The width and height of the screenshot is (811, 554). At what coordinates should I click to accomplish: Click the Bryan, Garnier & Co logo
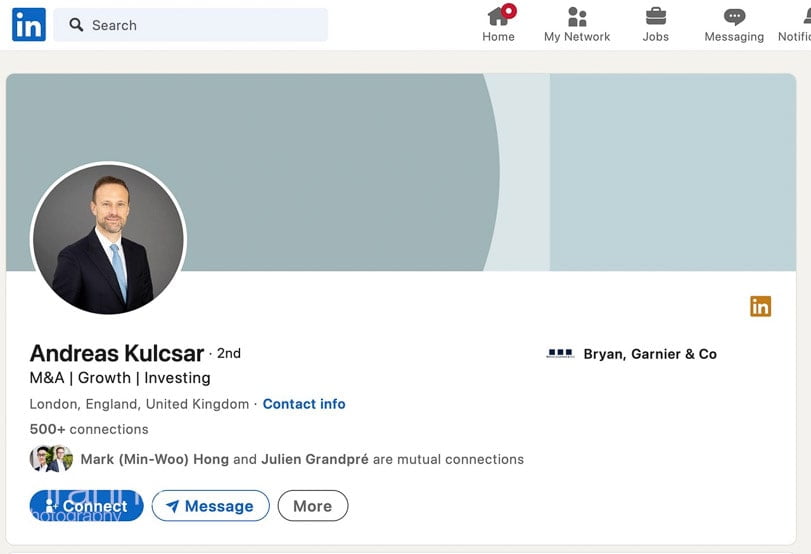tap(560, 354)
